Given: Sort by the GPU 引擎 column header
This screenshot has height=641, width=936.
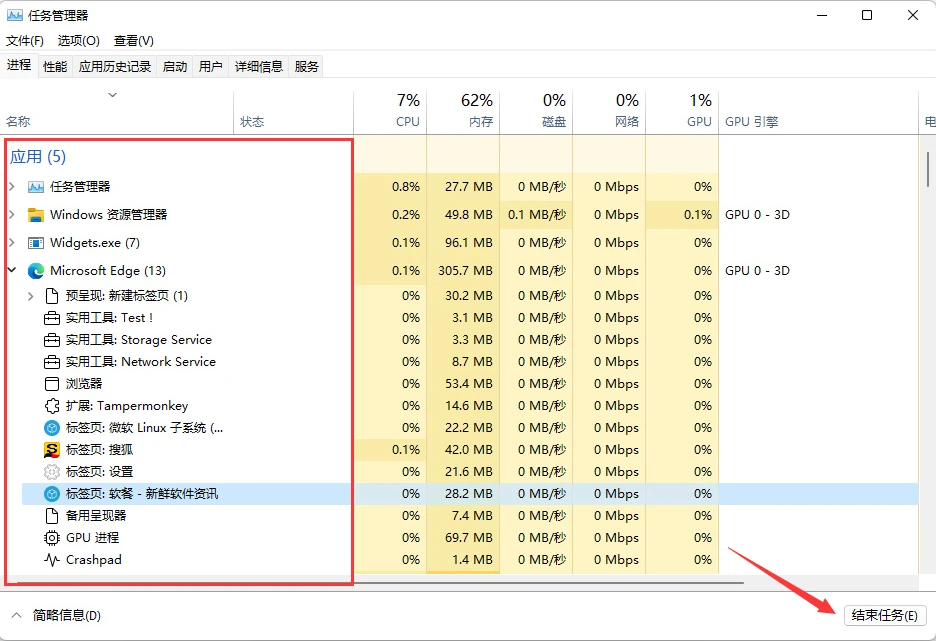Looking at the screenshot, I should (x=818, y=112).
